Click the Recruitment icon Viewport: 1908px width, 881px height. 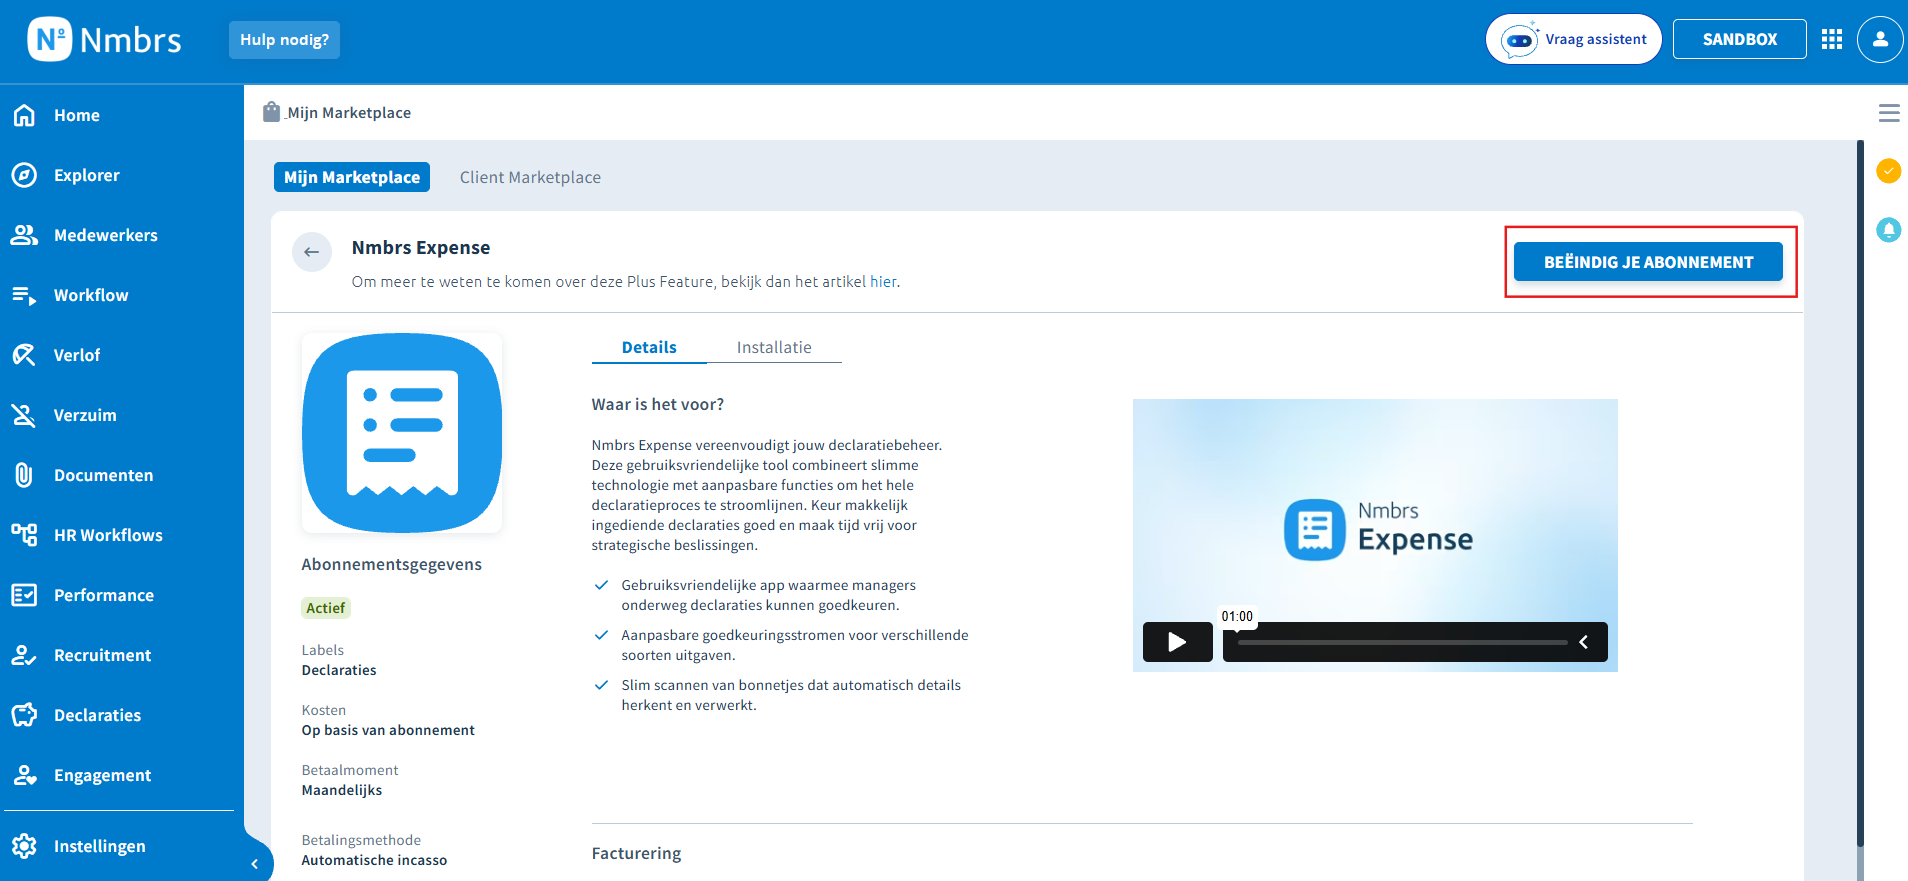pyautogui.click(x=24, y=655)
